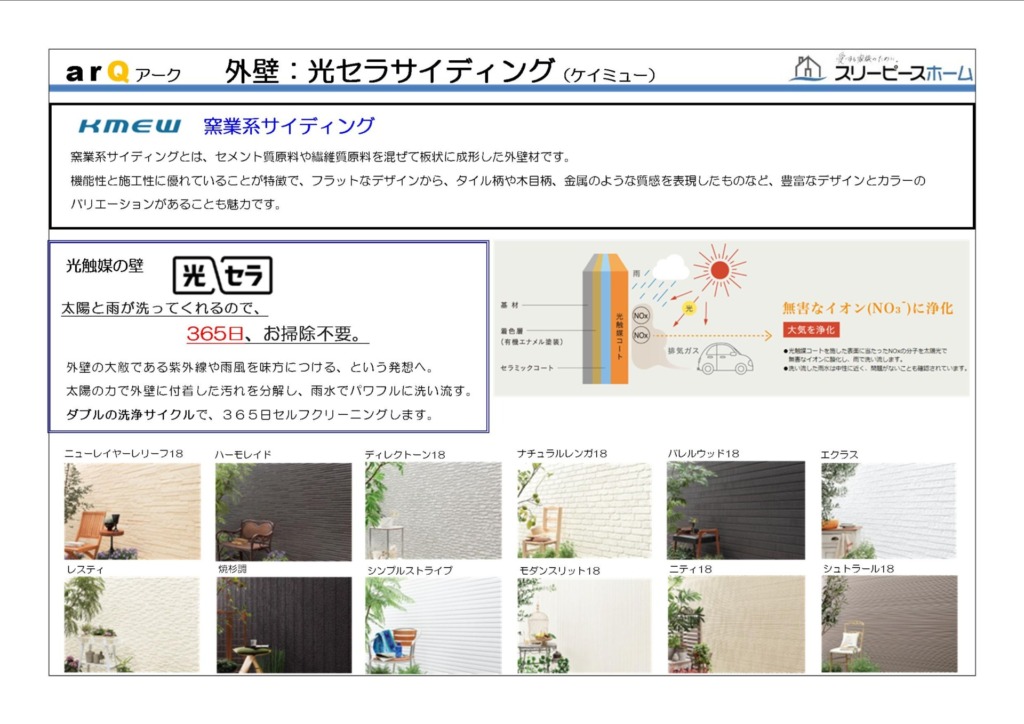The width and height of the screenshot is (1024, 724).
Task: Click the 大気を浄化 red label
Action: (x=810, y=330)
